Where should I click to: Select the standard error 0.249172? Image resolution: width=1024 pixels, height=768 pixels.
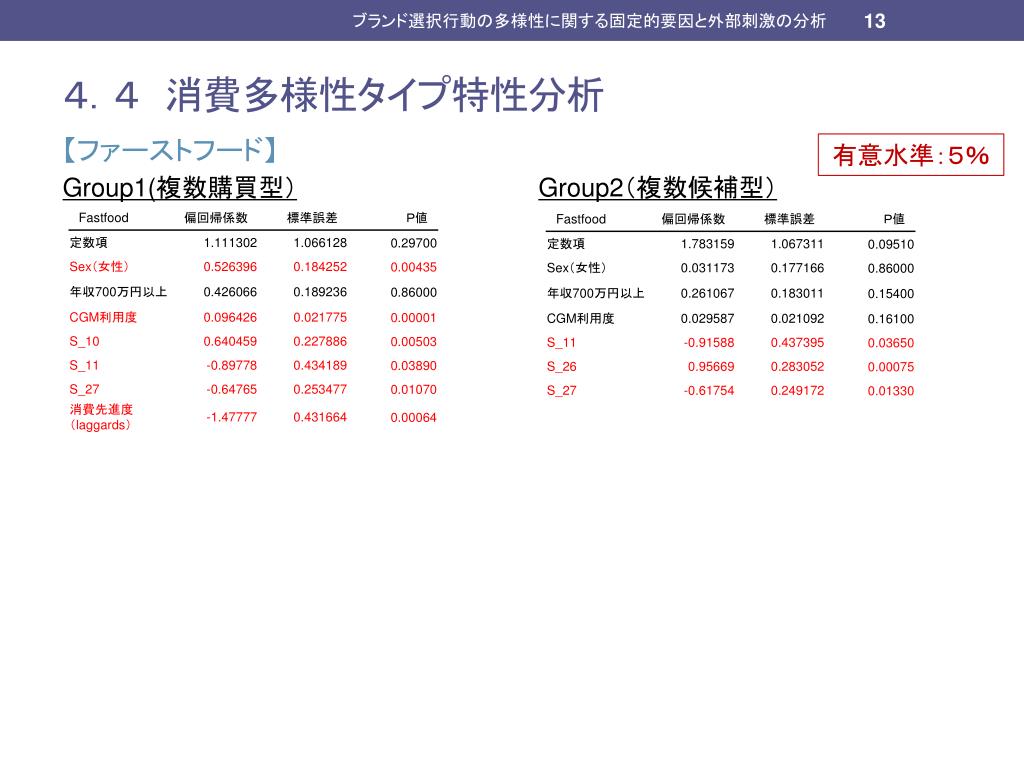click(797, 391)
